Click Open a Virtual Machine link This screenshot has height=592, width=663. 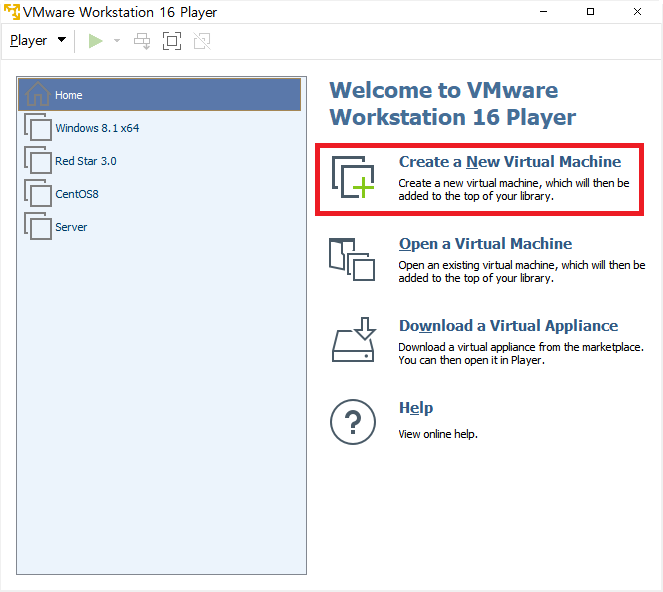[485, 244]
